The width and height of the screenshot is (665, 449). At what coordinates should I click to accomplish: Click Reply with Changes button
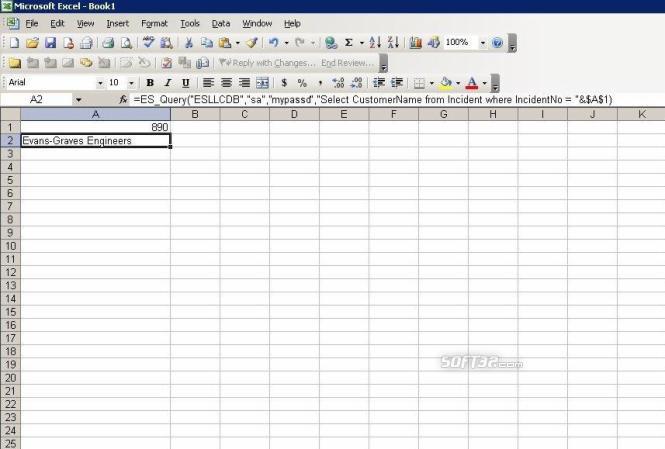[x=268, y=63]
